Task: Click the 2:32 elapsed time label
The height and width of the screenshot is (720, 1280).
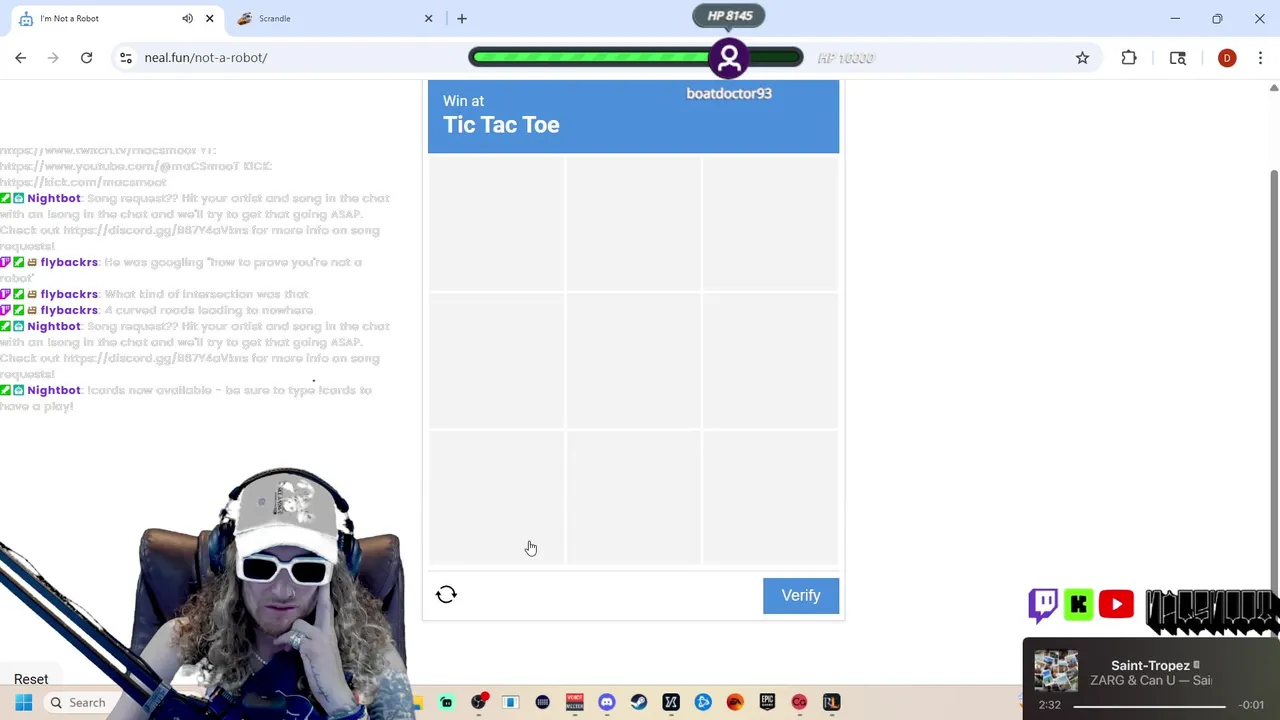Action: 1049,705
